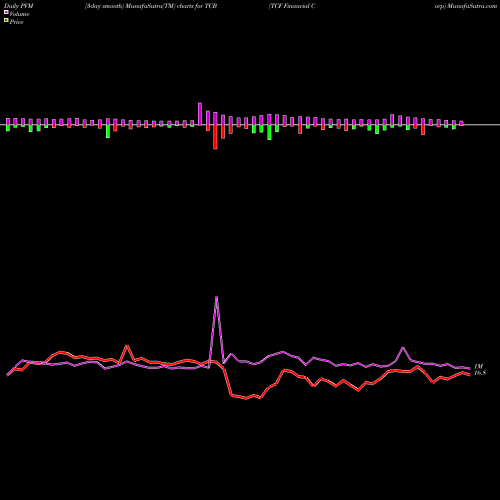The image size is (500, 500).
Task: Click the 'orp) MunafaSutra.com' text at top right
Action: (466, 6)
